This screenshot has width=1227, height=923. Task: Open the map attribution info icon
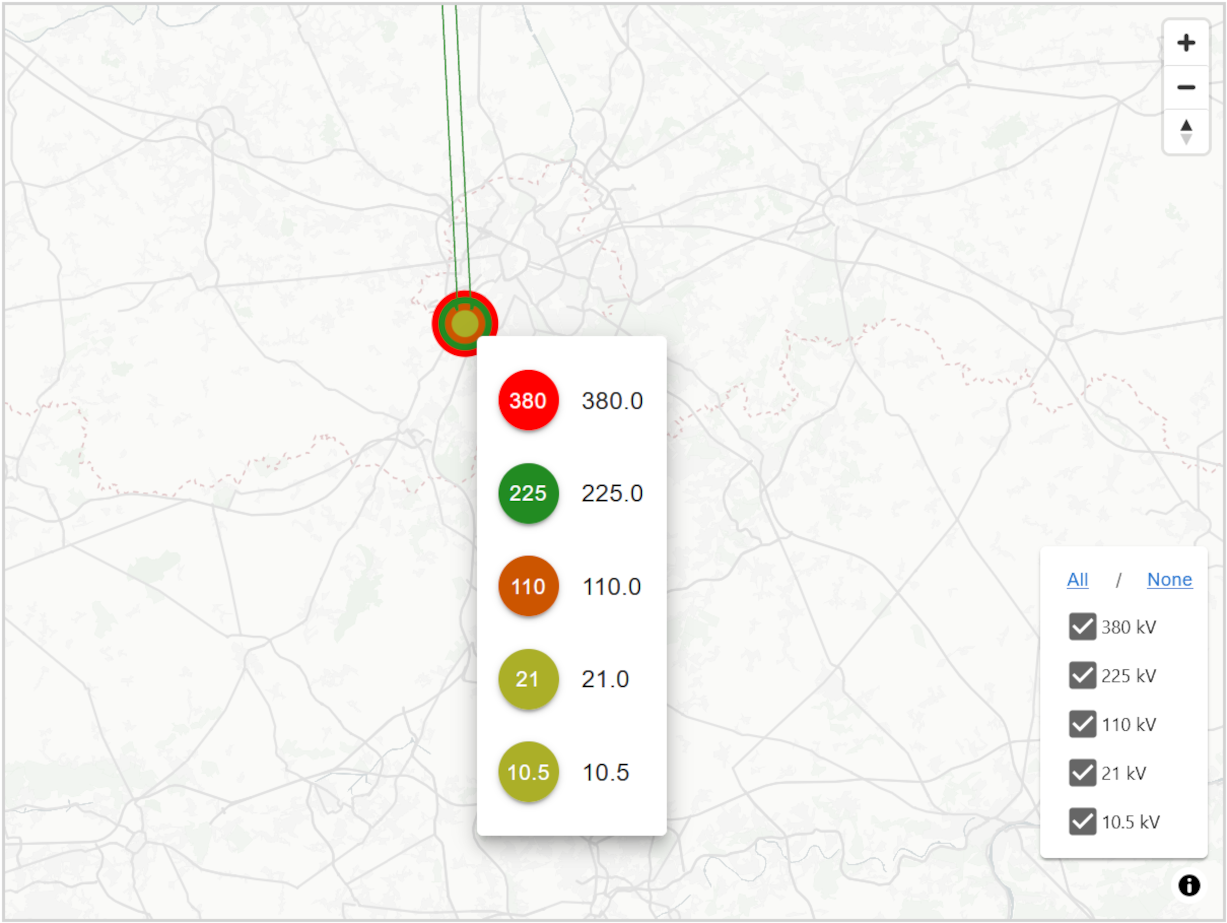1188,885
